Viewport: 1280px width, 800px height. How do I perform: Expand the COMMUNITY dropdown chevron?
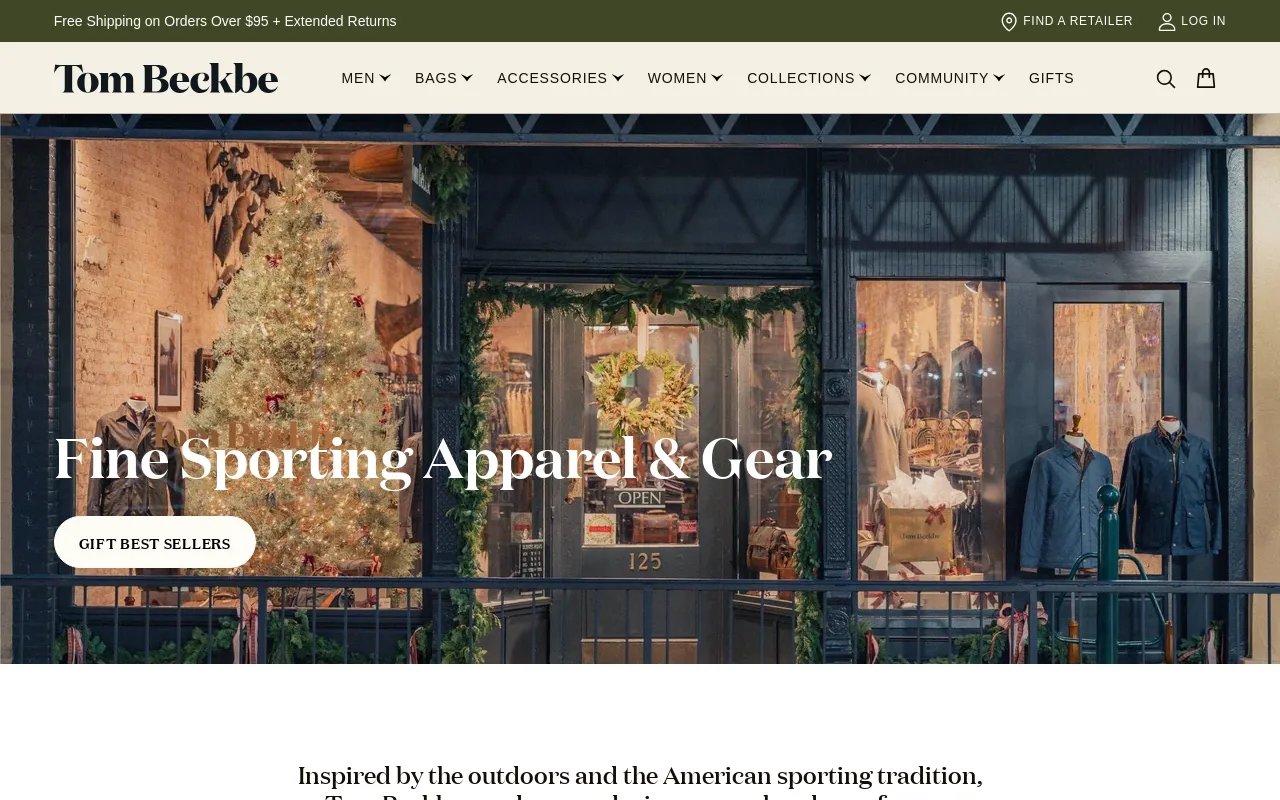tap(999, 78)
